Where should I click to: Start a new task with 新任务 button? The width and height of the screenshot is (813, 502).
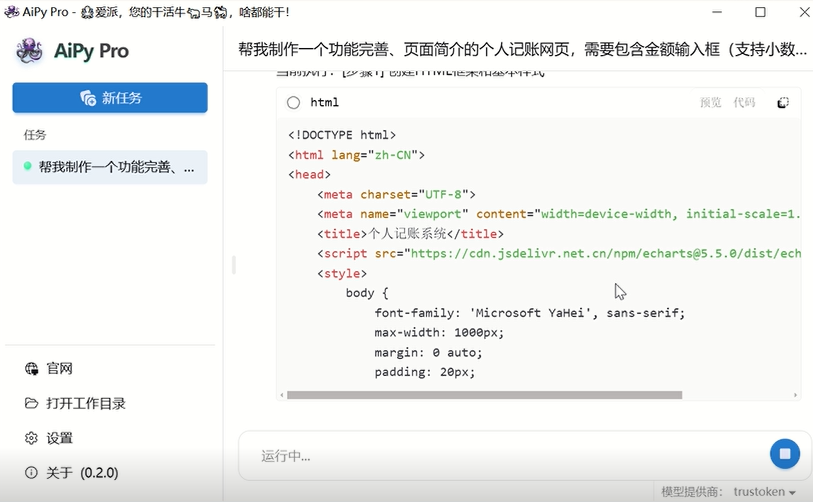coord(110,97)
